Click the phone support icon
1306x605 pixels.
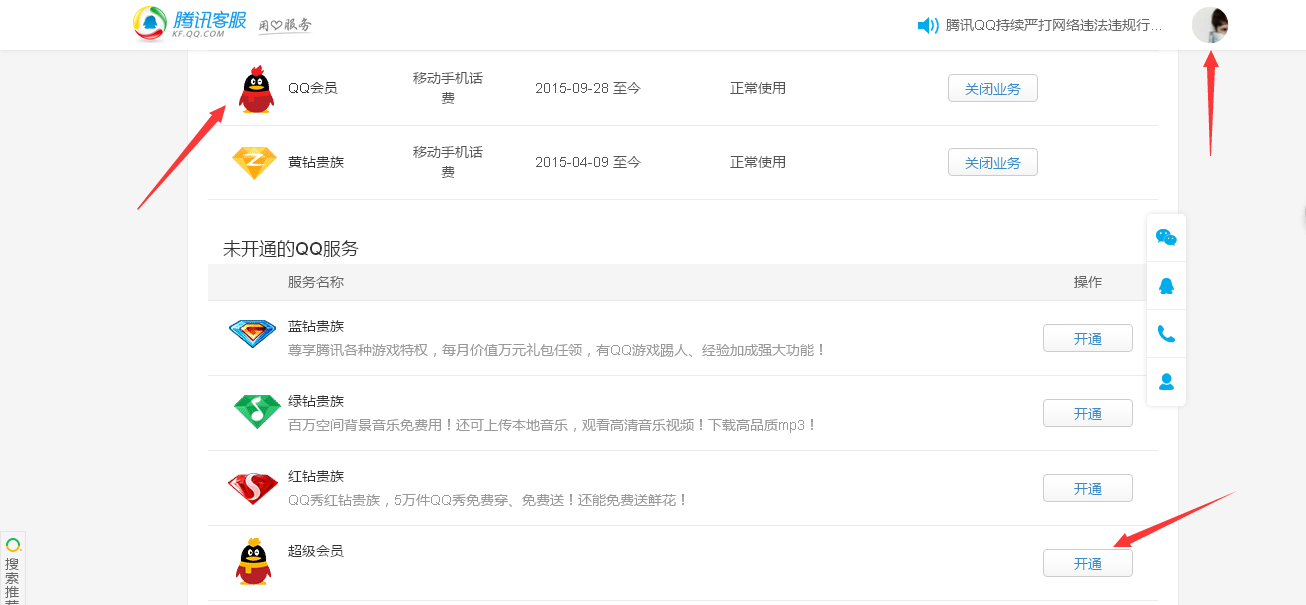click(1166, 334)
